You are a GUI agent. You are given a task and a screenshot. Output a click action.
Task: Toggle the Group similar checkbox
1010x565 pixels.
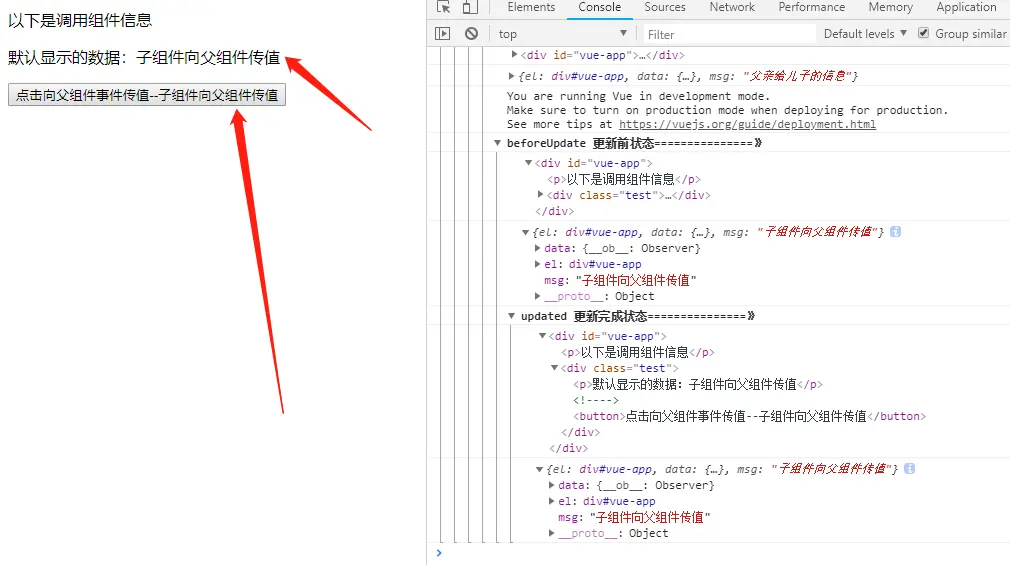point(924,33)
